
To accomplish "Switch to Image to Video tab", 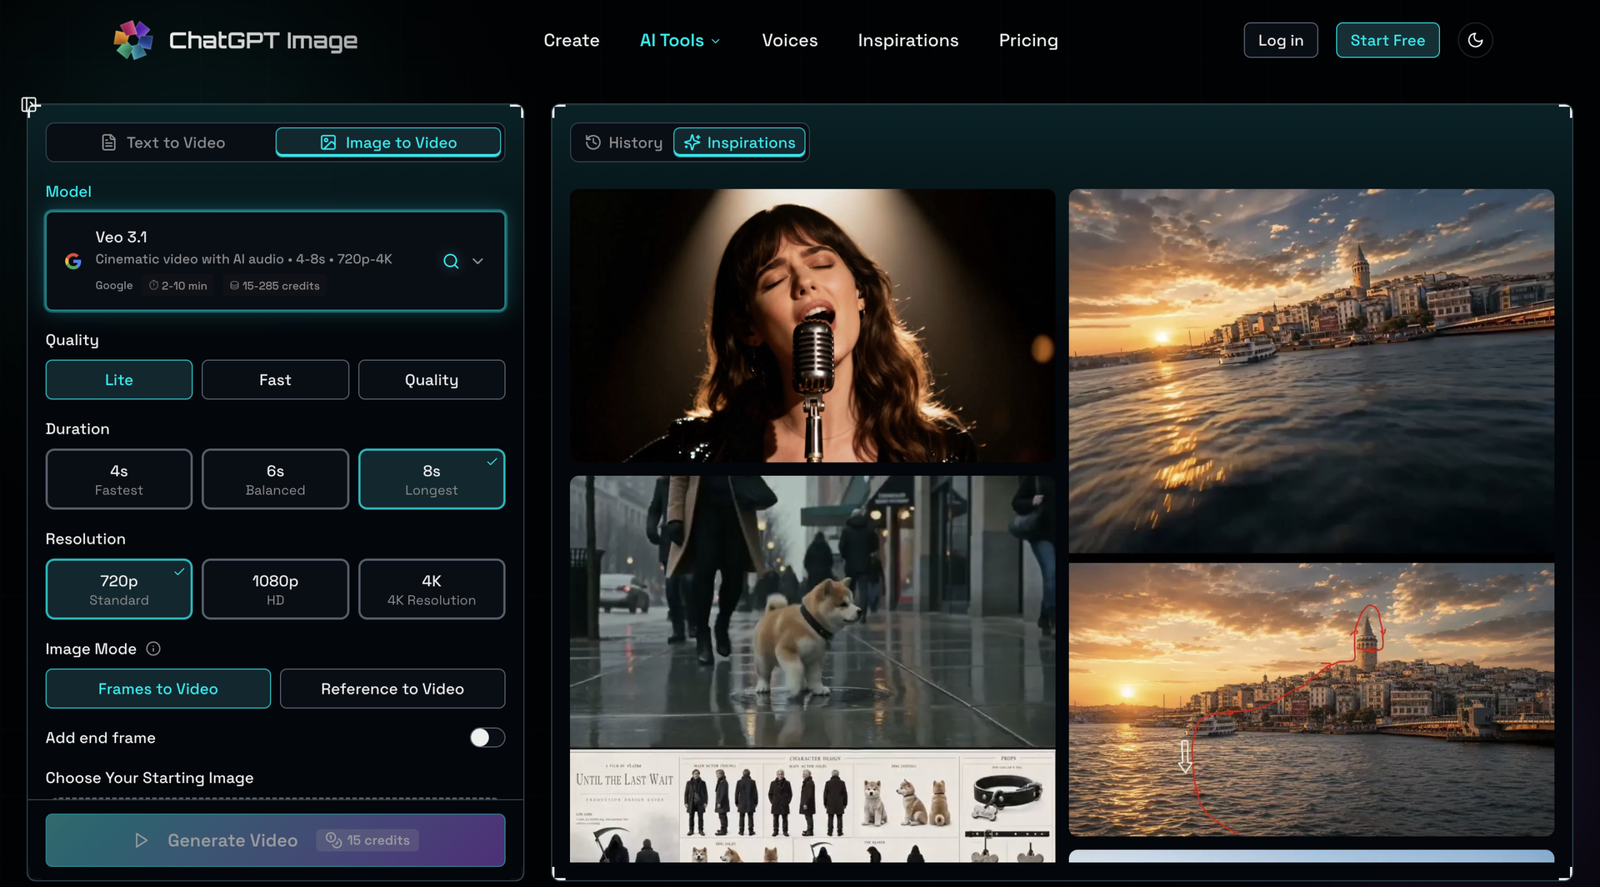I will [x=388, y=143].
